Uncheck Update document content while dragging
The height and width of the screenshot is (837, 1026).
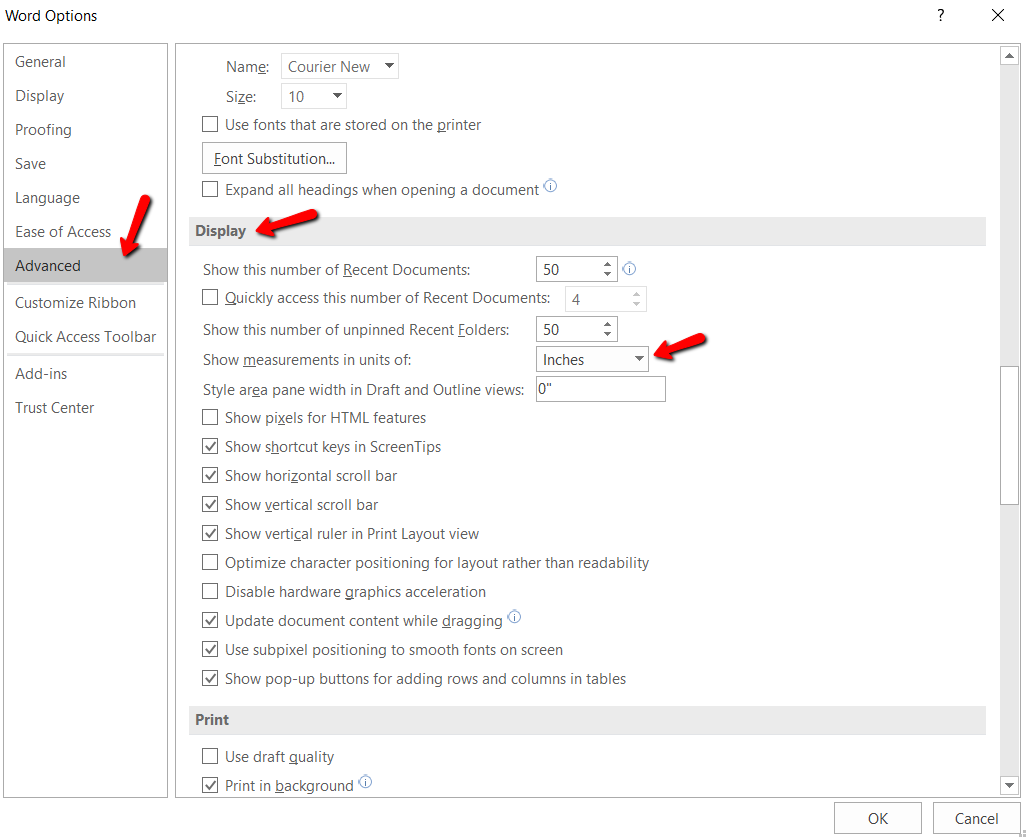click(210, 620)
